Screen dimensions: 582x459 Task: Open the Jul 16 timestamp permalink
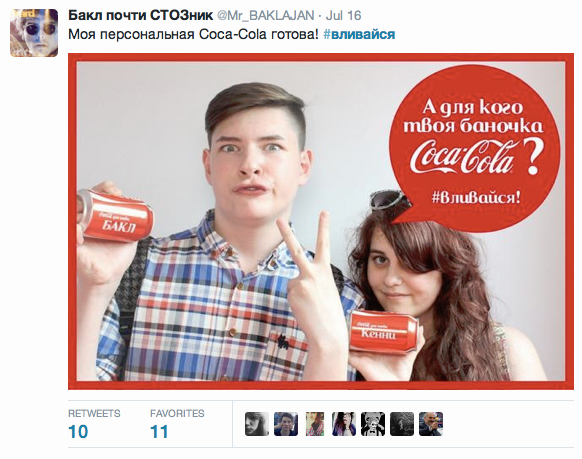[343, 16]
